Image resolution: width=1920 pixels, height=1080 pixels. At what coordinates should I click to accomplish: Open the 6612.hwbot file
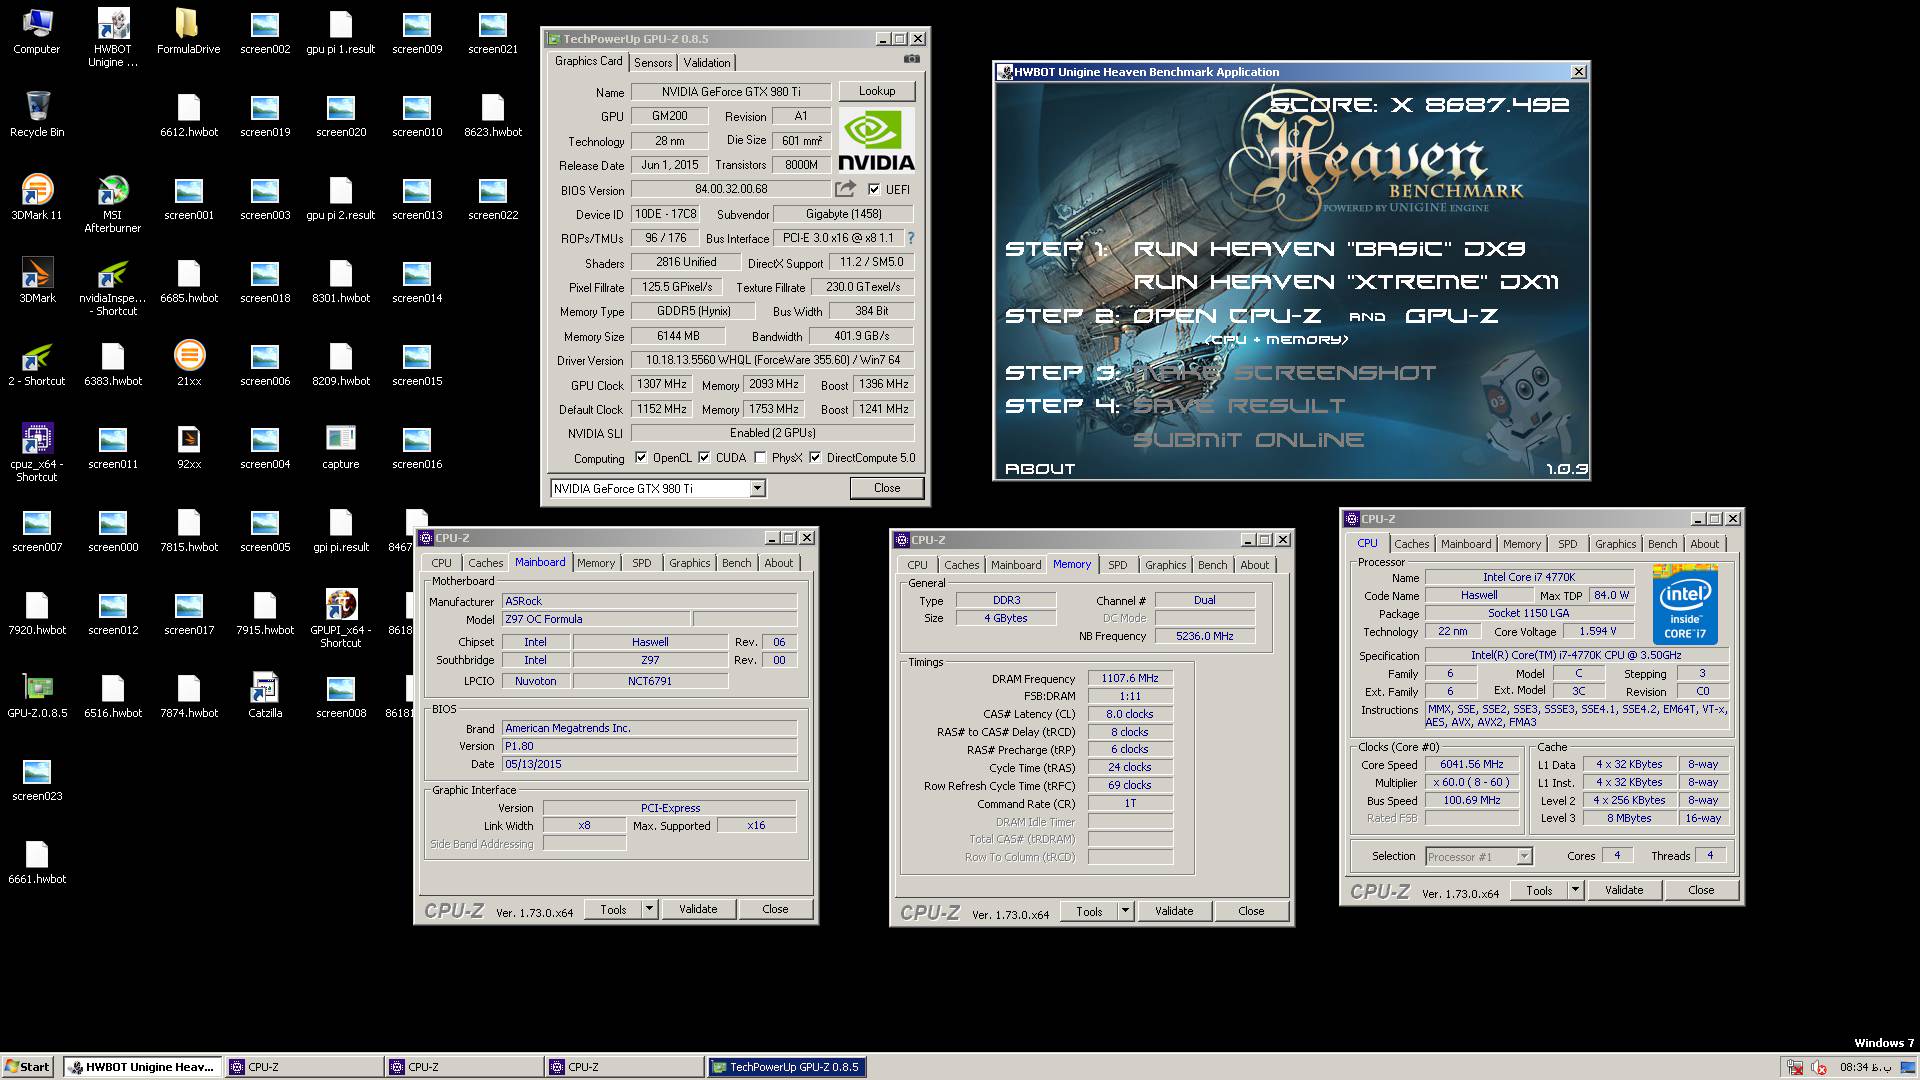pyautogui.click(x=189, y=114)
